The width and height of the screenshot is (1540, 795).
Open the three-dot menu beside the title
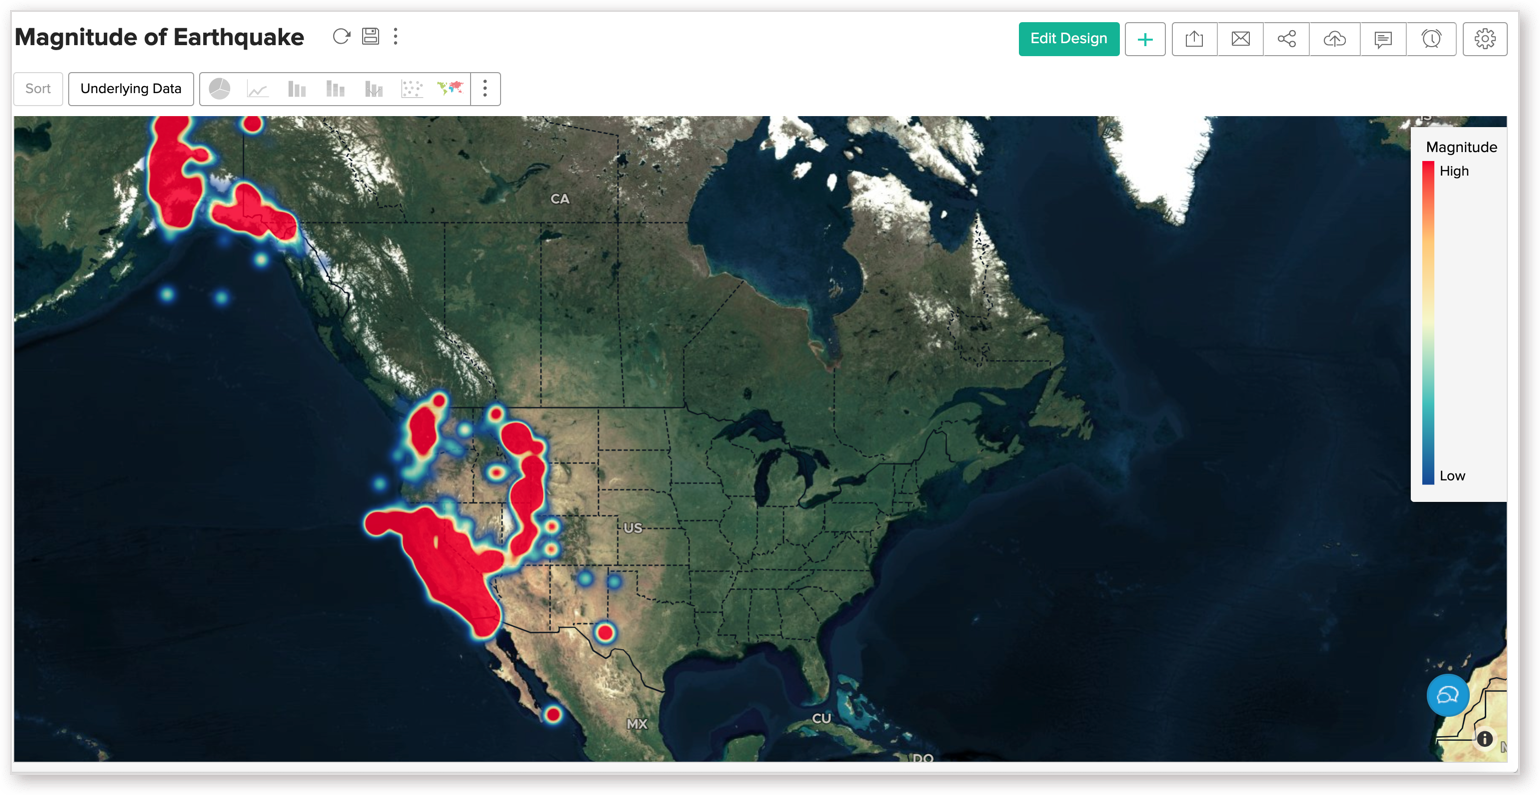pos(396,37)
